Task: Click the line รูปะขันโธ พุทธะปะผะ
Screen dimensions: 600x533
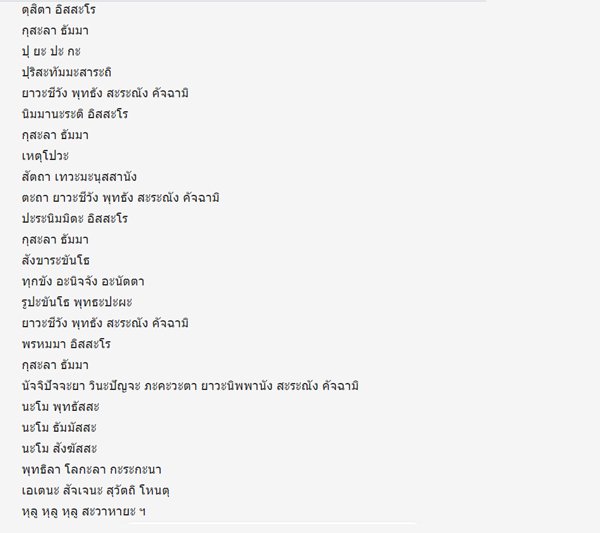Action: tap(77, 302)
